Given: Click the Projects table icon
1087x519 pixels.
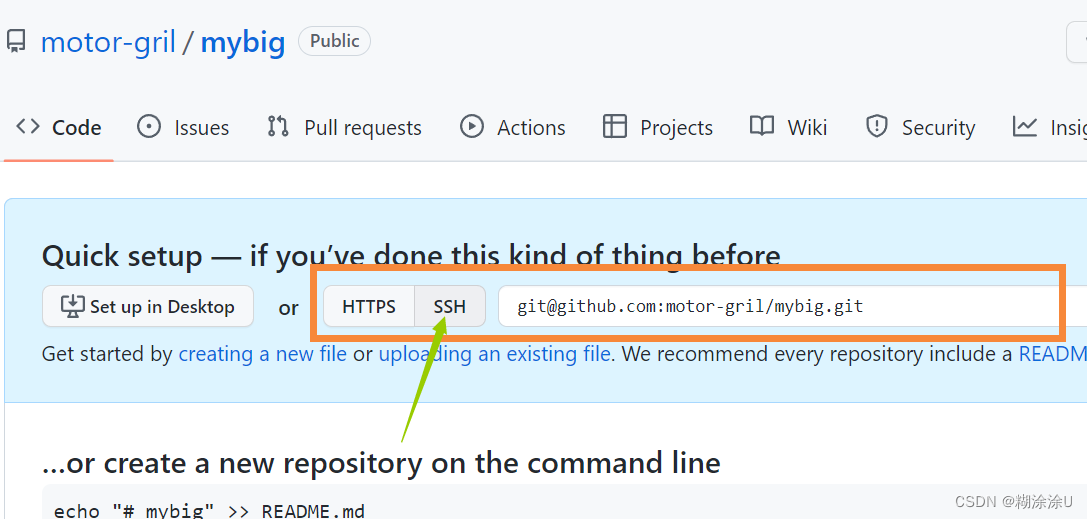Looking at the screenshot, I should [615, 127].
